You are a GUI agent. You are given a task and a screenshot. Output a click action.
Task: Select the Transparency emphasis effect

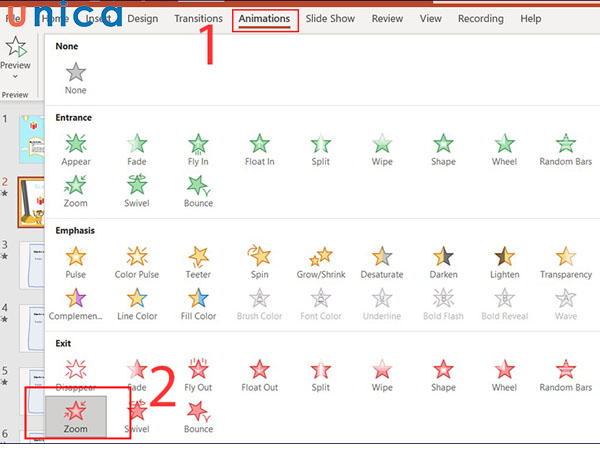tap(566, 262)
